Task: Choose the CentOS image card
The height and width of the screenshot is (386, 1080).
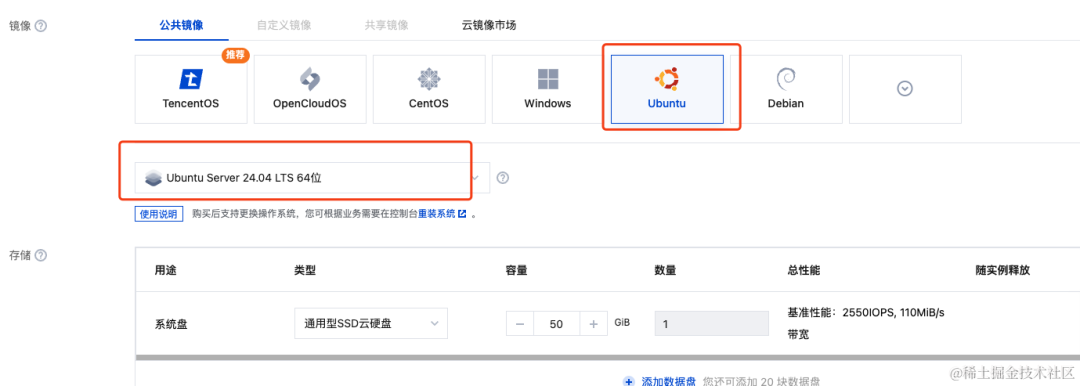Action: [x=429, y=90]
